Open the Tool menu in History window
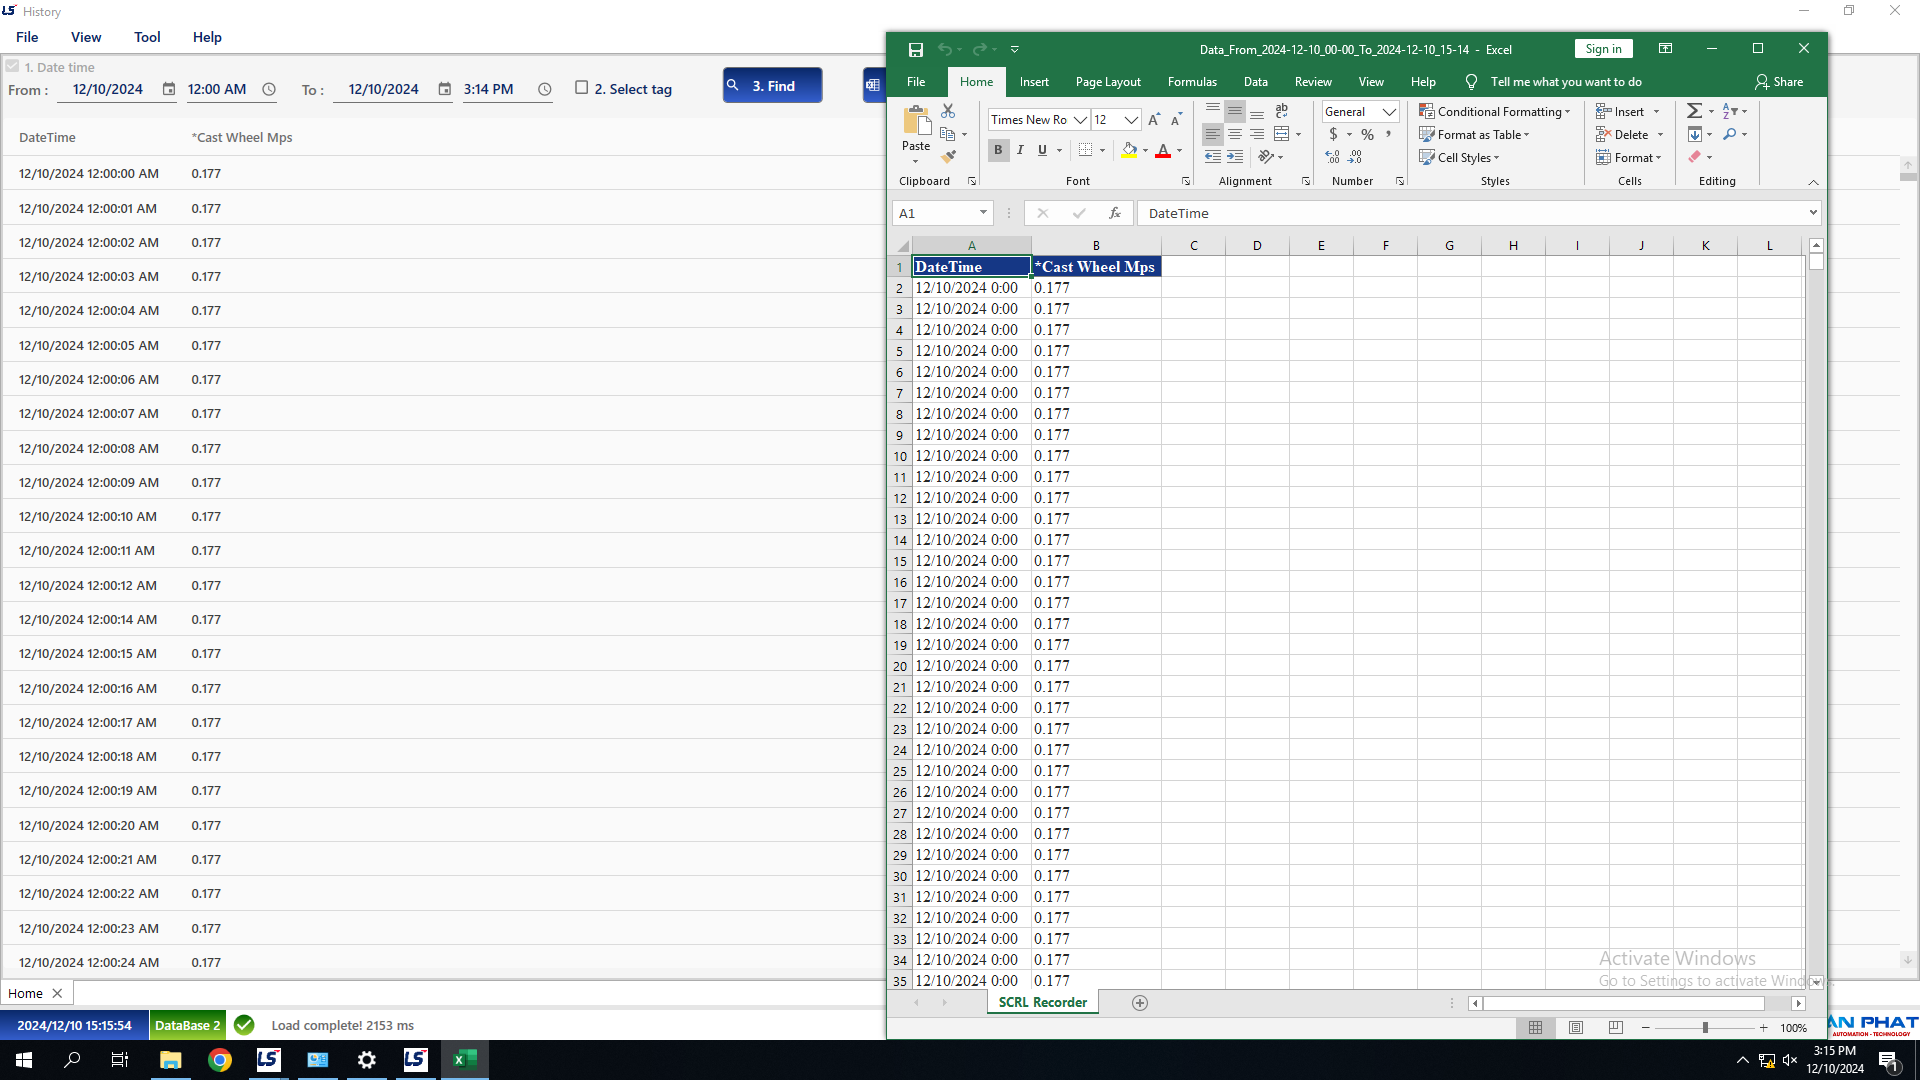The height and width of the screenshot is (1080, 1920). (147, 37)
